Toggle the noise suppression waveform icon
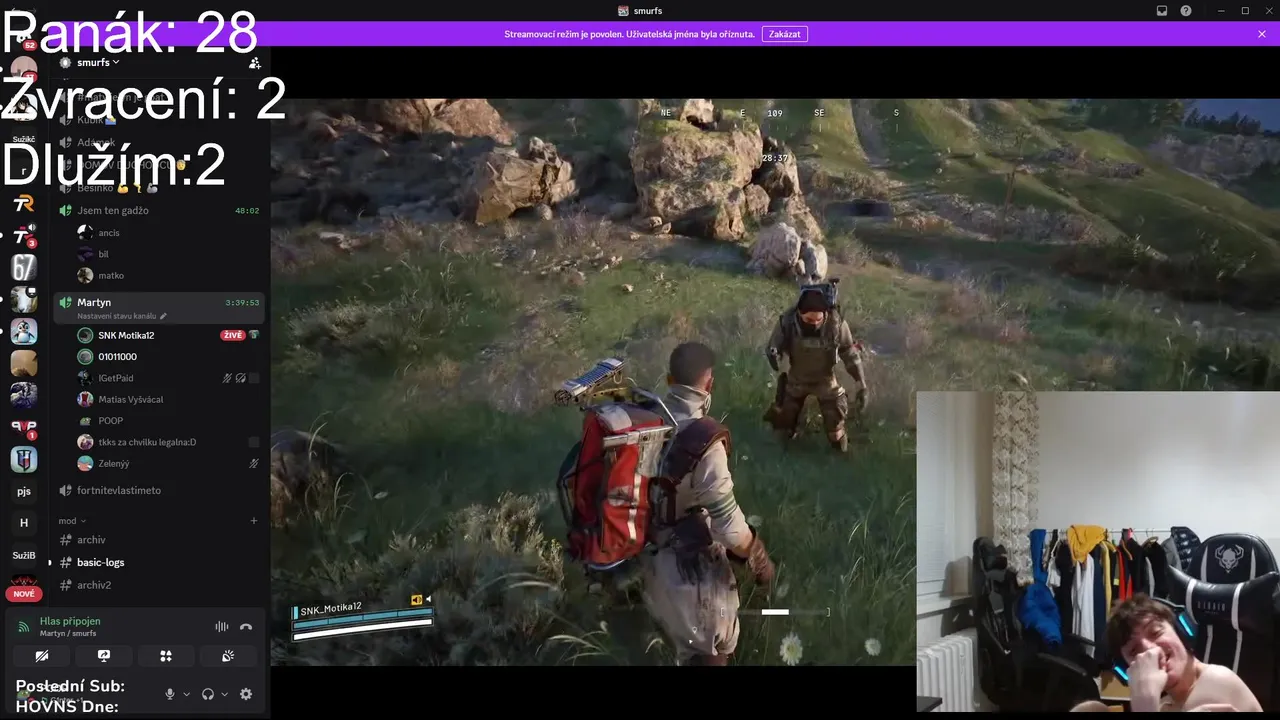 [222, 627]
